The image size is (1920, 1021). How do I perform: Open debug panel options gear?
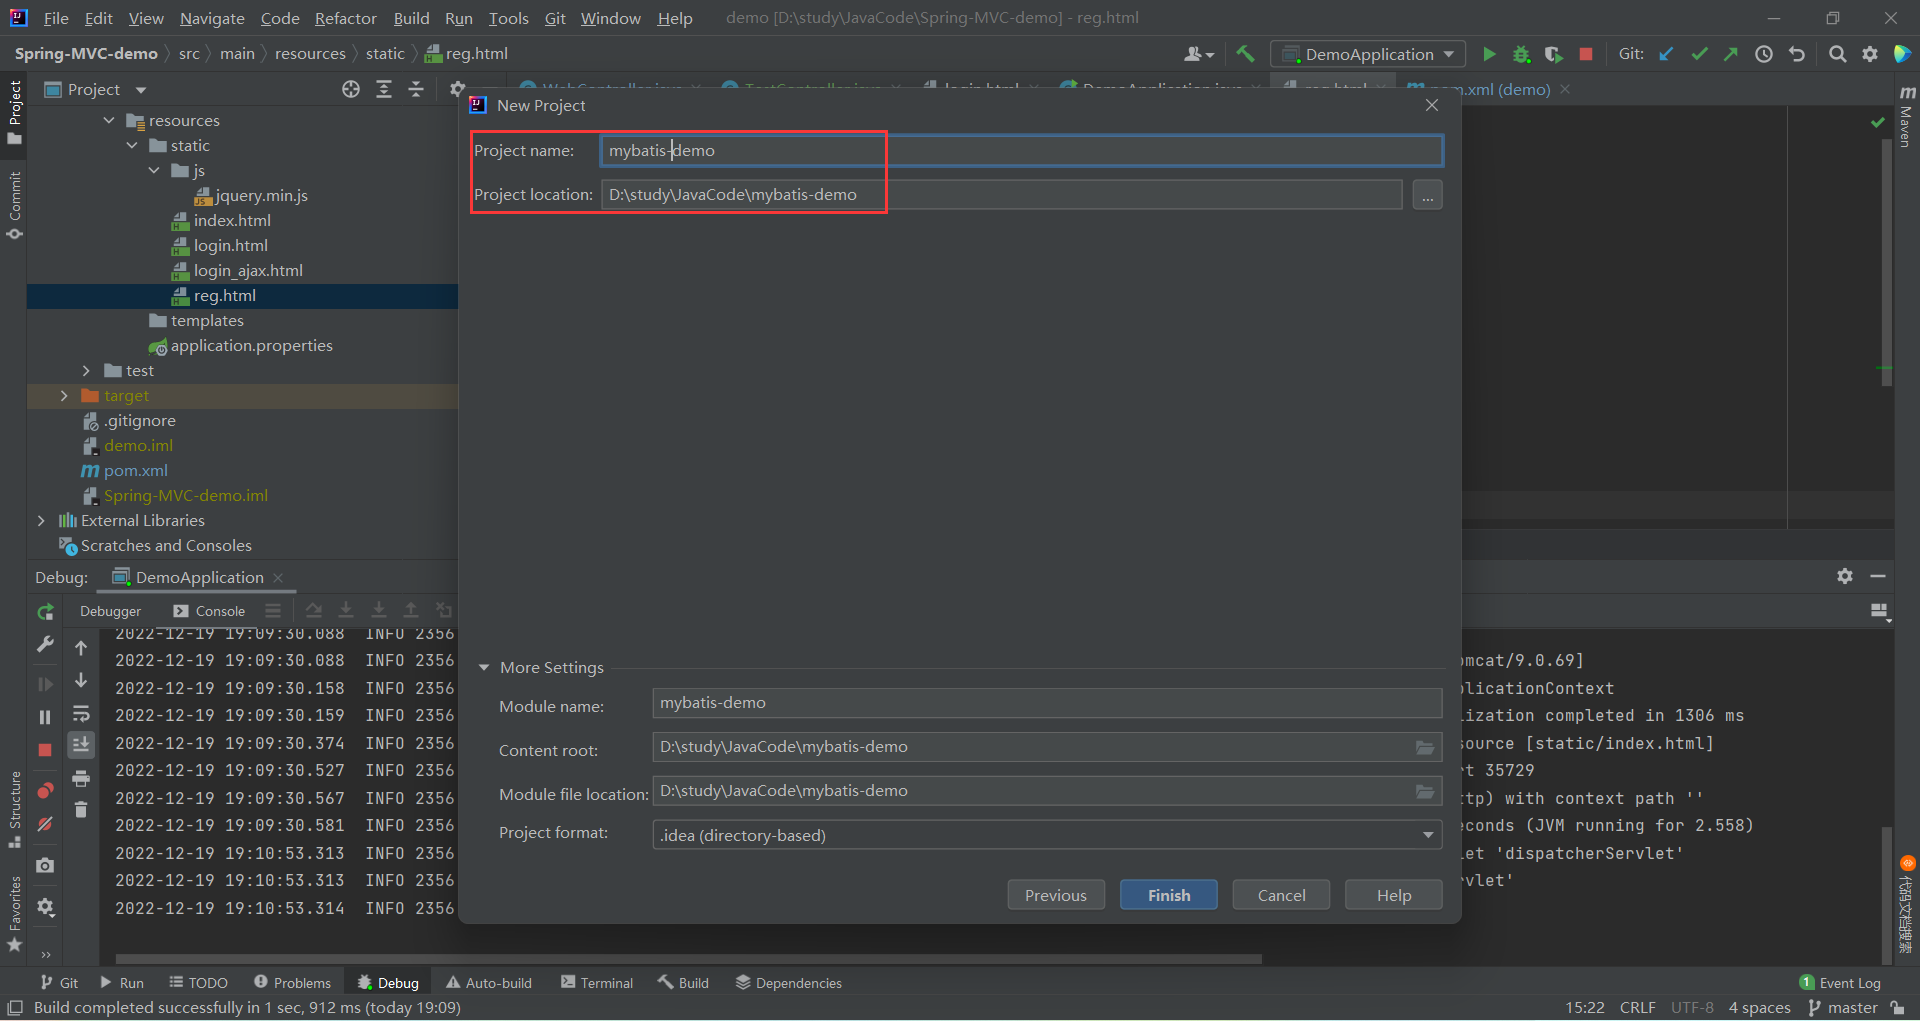1845,576
